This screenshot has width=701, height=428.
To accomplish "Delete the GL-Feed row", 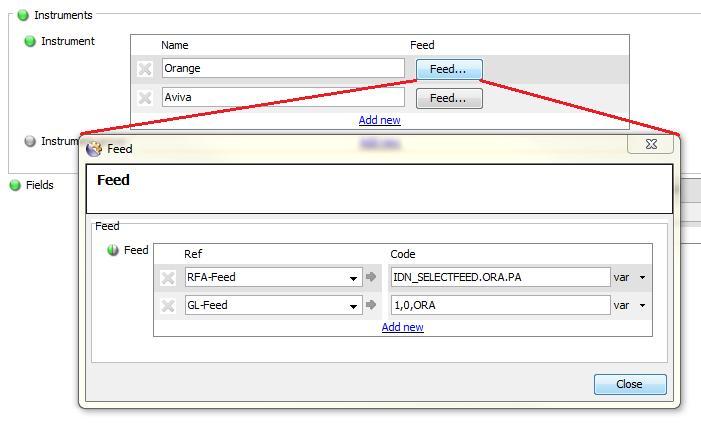I will [168, 306].
